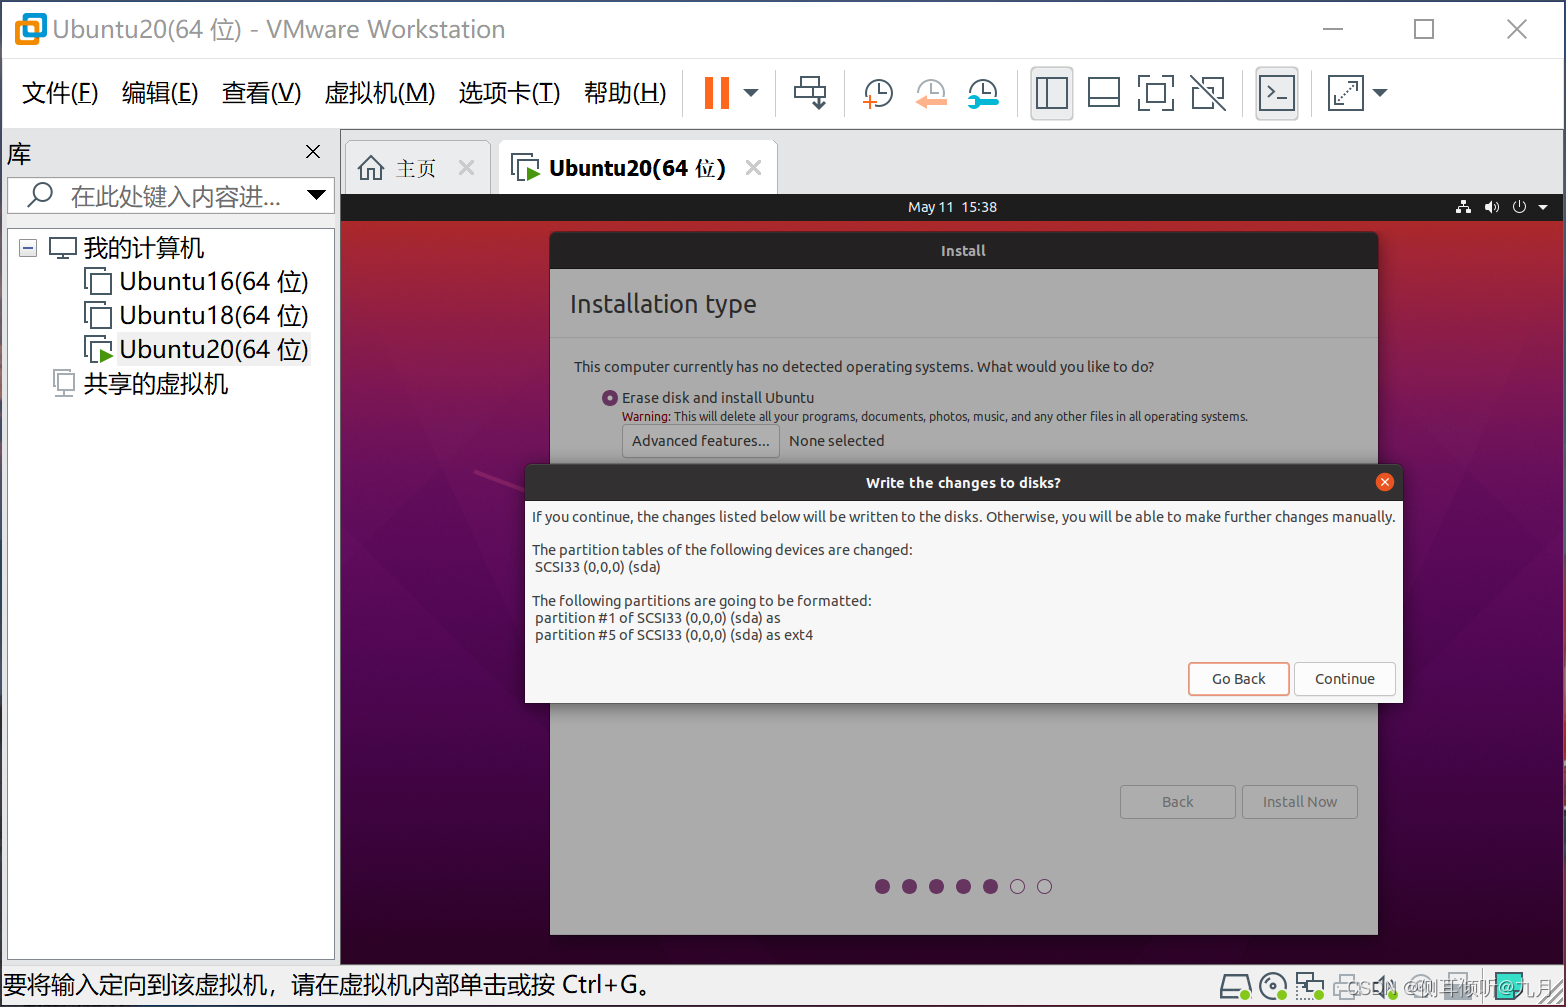Click the 'Installation type' heading
The width and height of the screenshot is (1566, 1007).
point(663,304)
